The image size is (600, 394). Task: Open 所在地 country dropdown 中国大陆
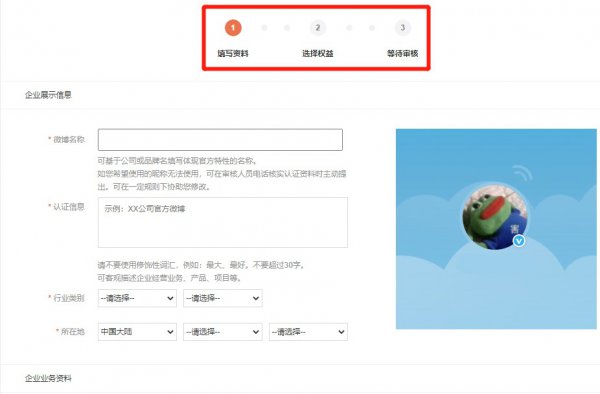pyautogui.click(x=137, y=332)
